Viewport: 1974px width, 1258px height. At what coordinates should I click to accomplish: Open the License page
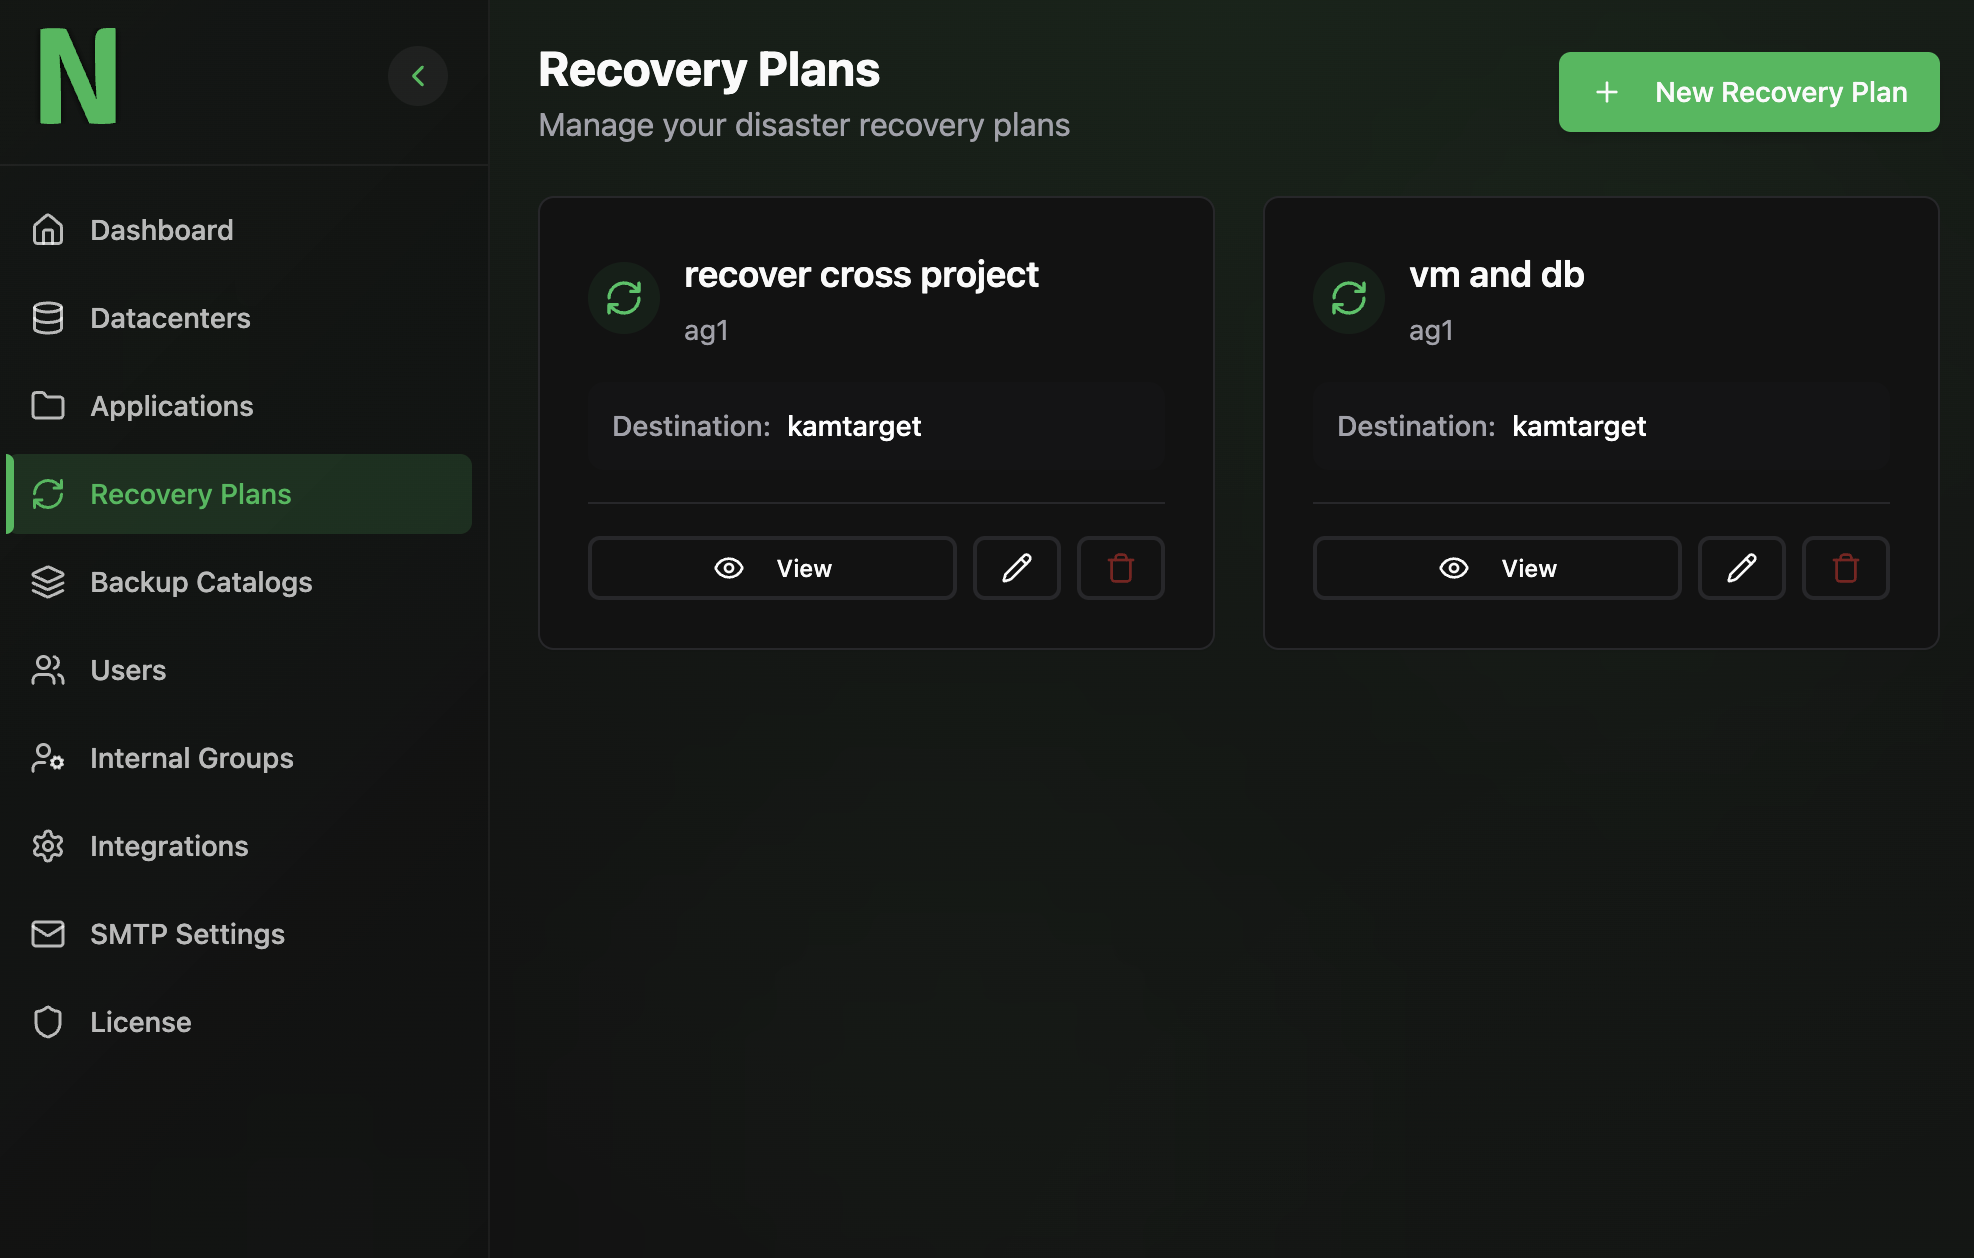coord(140,1022)
